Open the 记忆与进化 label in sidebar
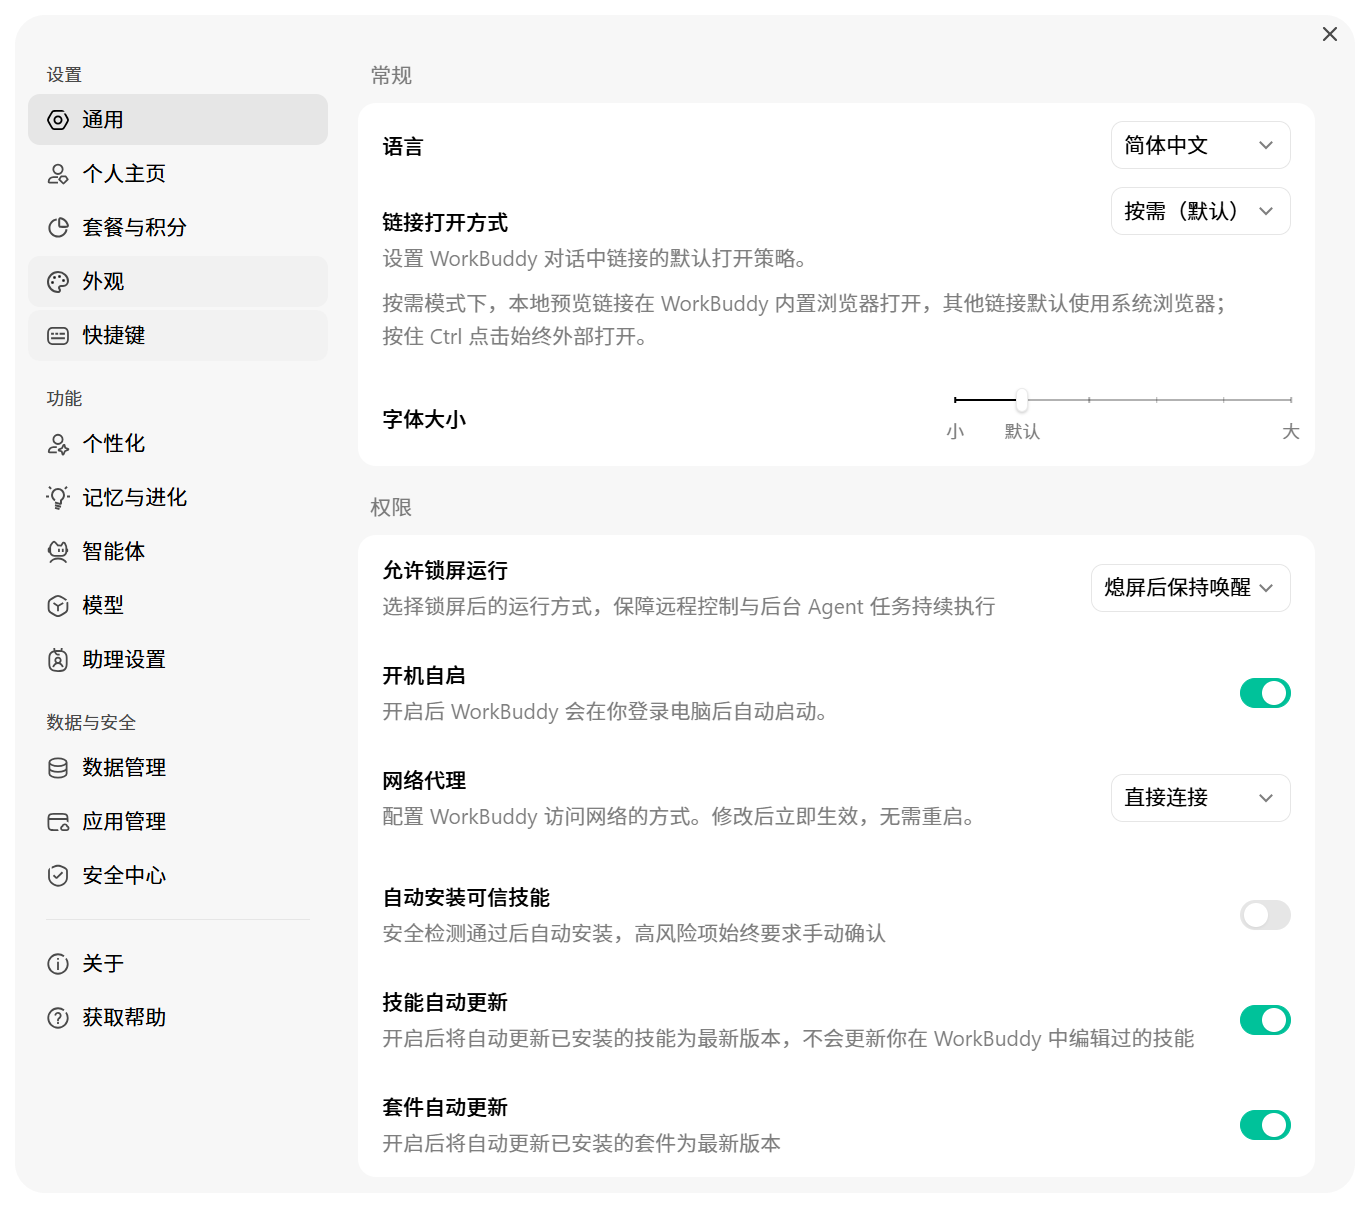 click(x=135, y=498)
